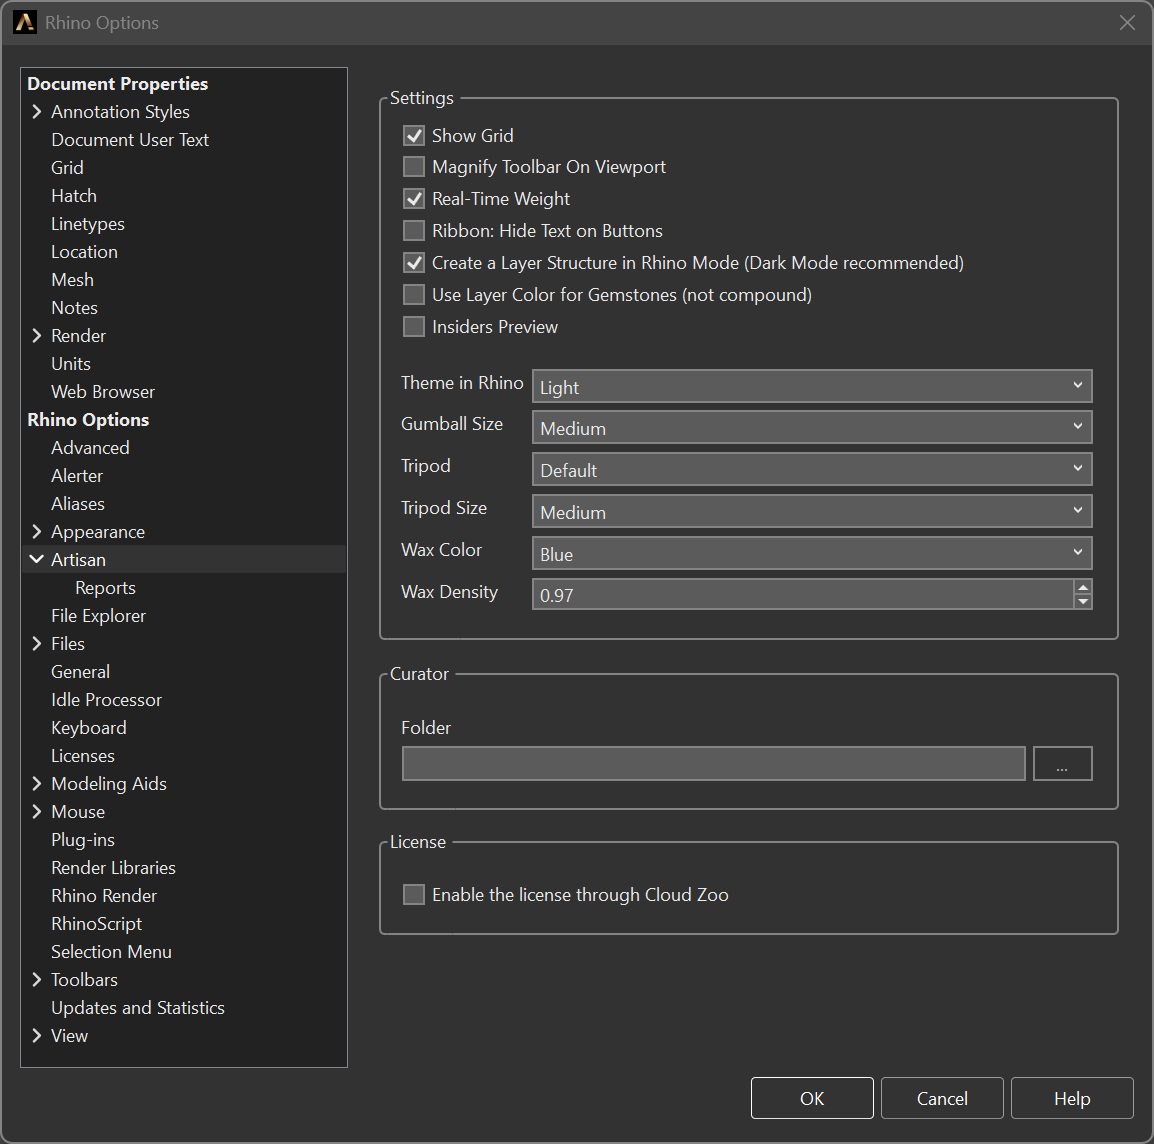The image size is (1154, 1144).
Task: Open the Web Browser page
Action: pos(103,392)
